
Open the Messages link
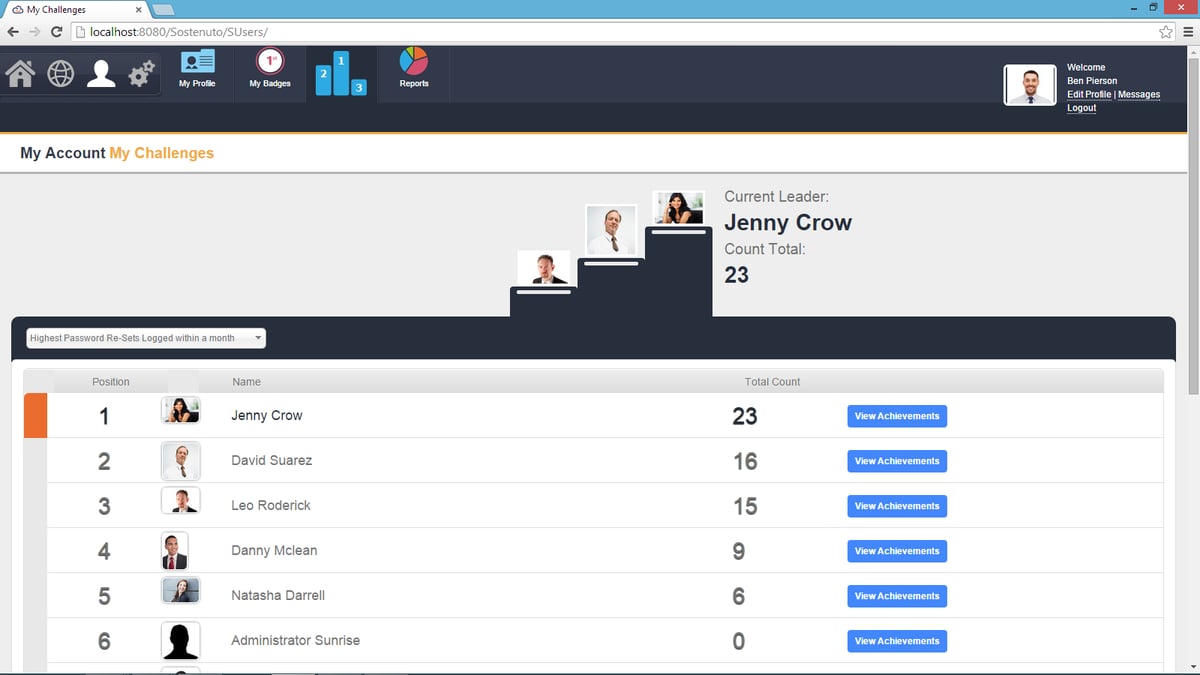[1139, 94]
